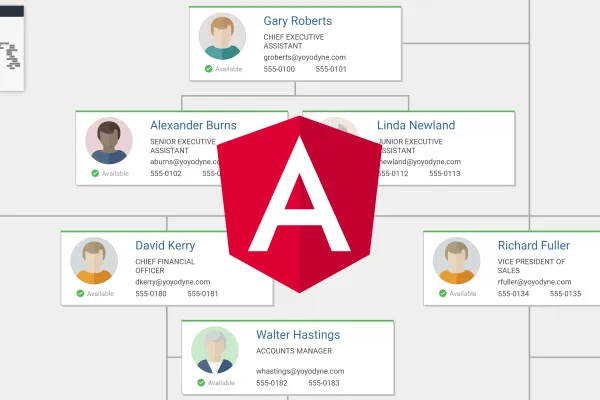The width and height of the screenshot is (600, 400).
Task: Click email rfuller@yoyodyne.com
Action: point(535,282)
